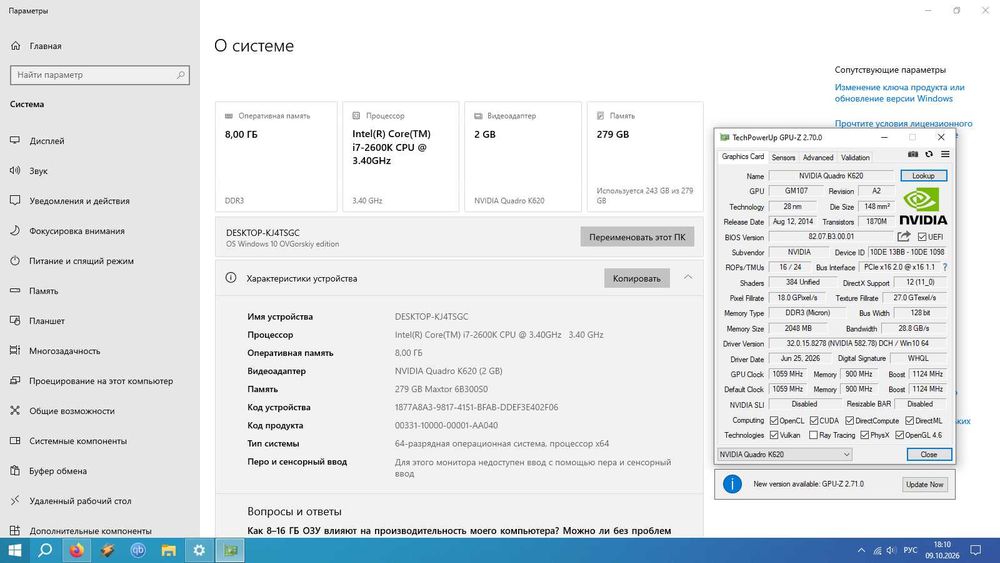Click Переименовать этот ПК button
The height and width of the screenshot is (563, 1000).
637,237
